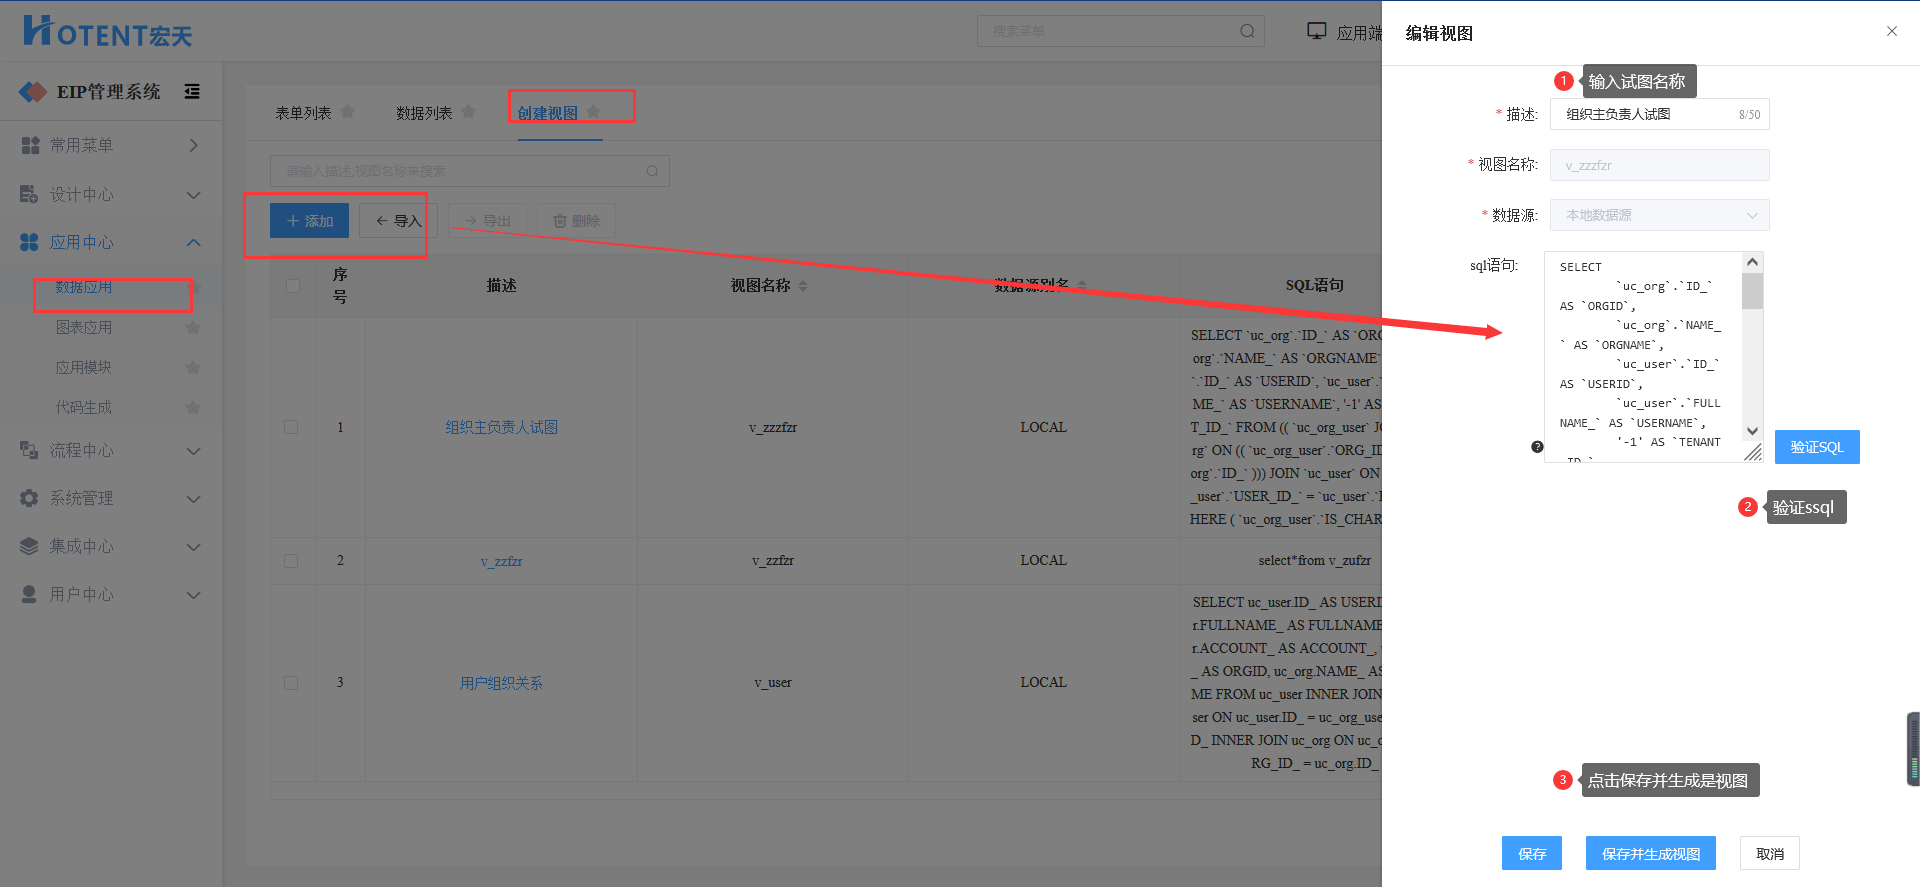Click the star icon beside 表单列表 tab

348,112
